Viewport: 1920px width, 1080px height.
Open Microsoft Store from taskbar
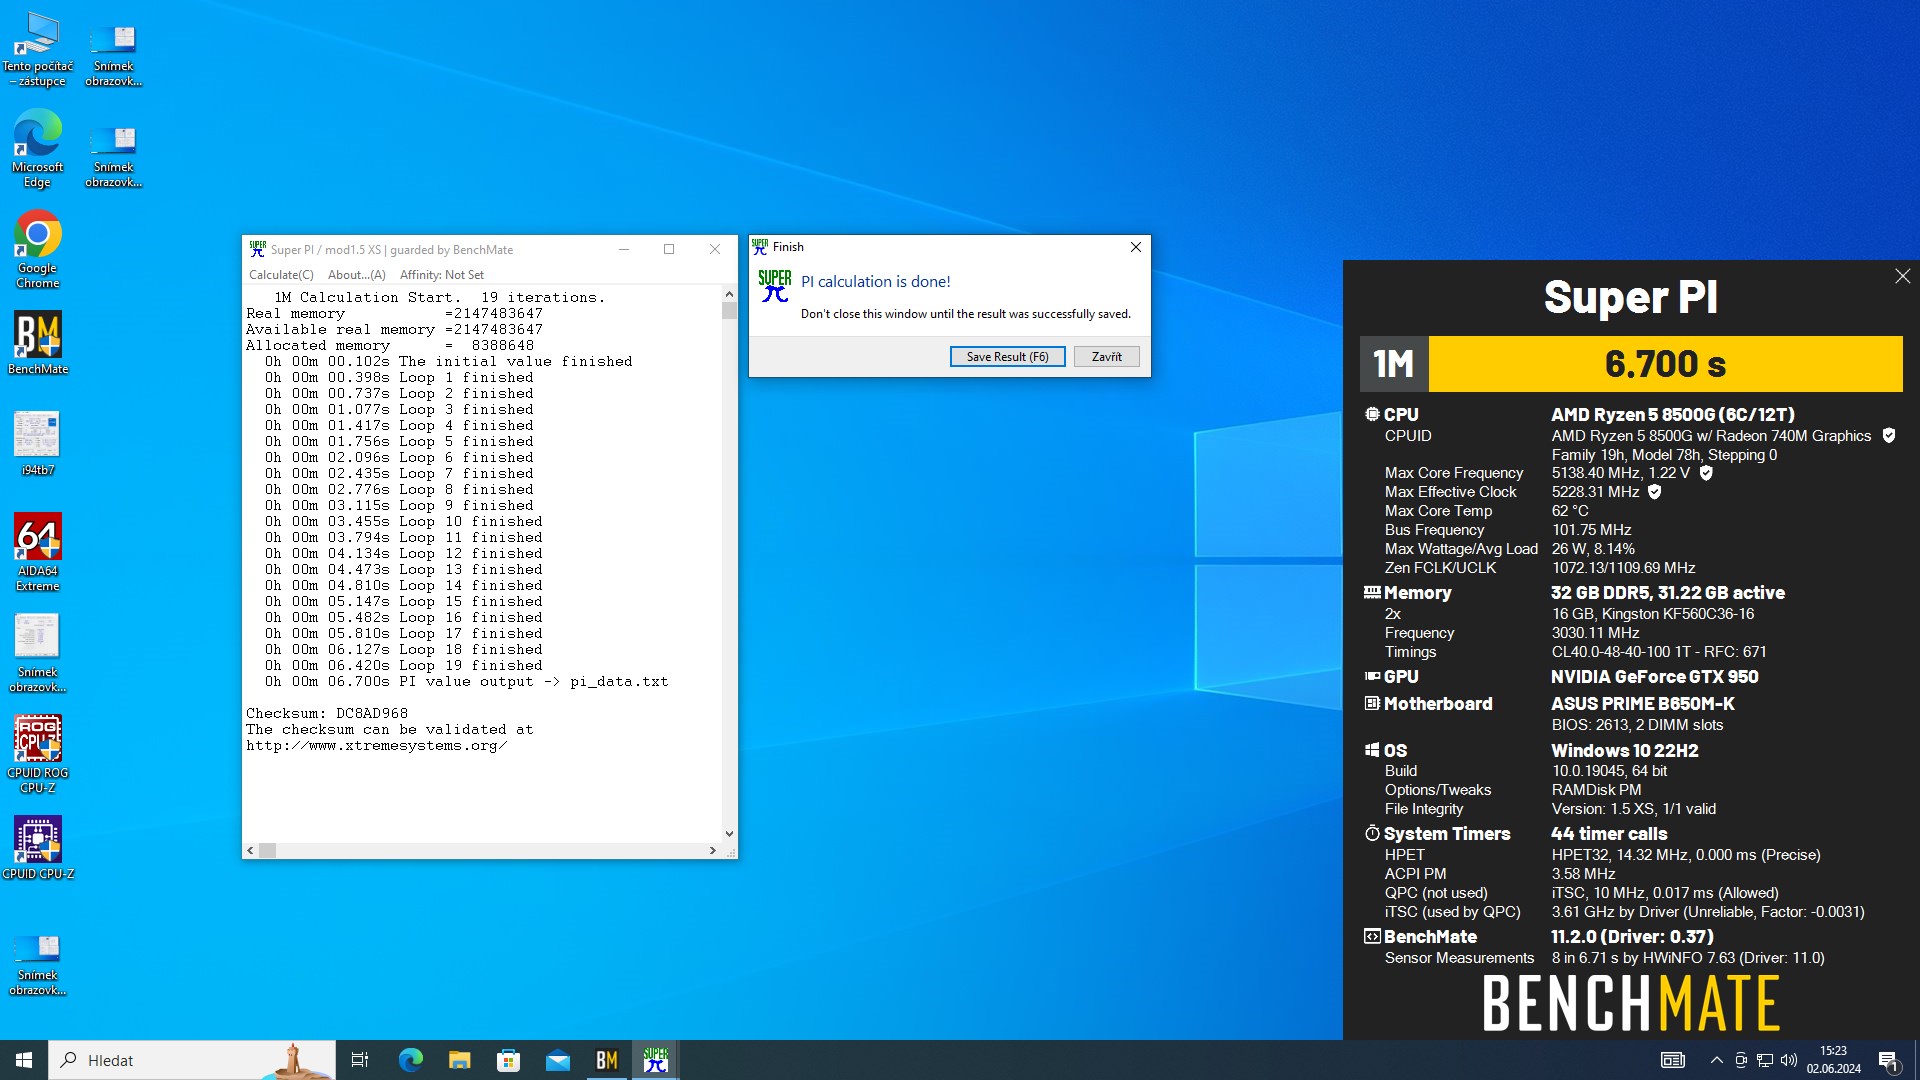(x=508, y=1060)
